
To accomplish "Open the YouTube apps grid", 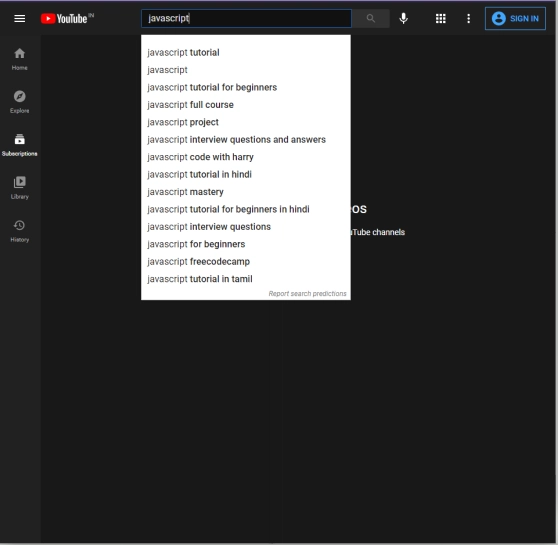I will click(x=441, y=19).
